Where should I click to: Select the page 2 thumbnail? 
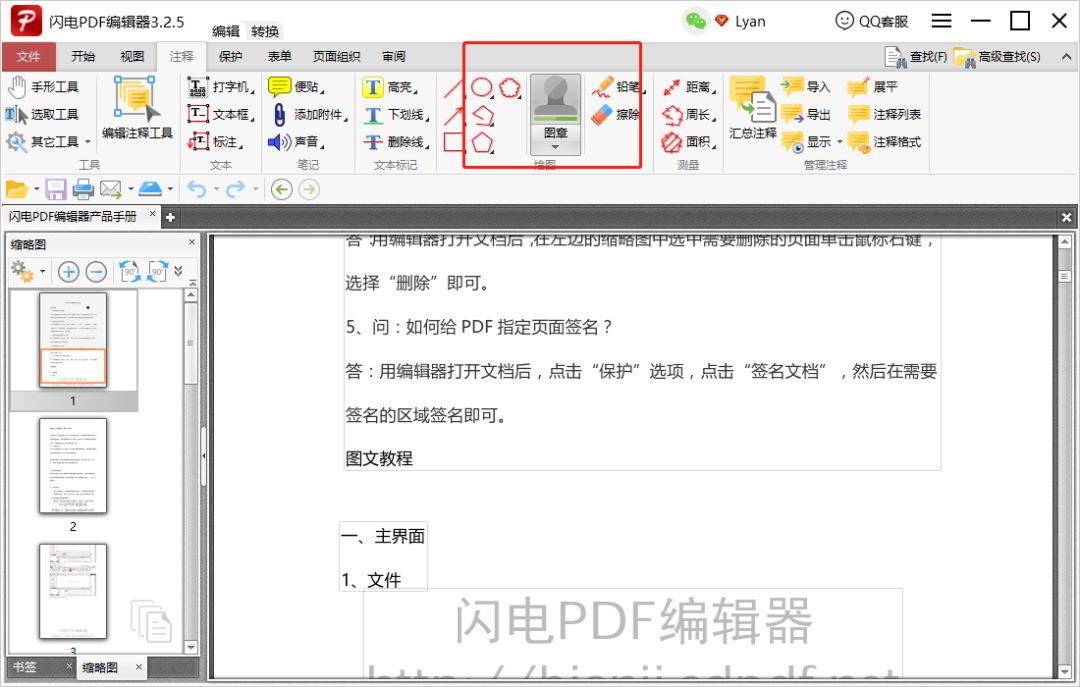(x=73, y=466)
